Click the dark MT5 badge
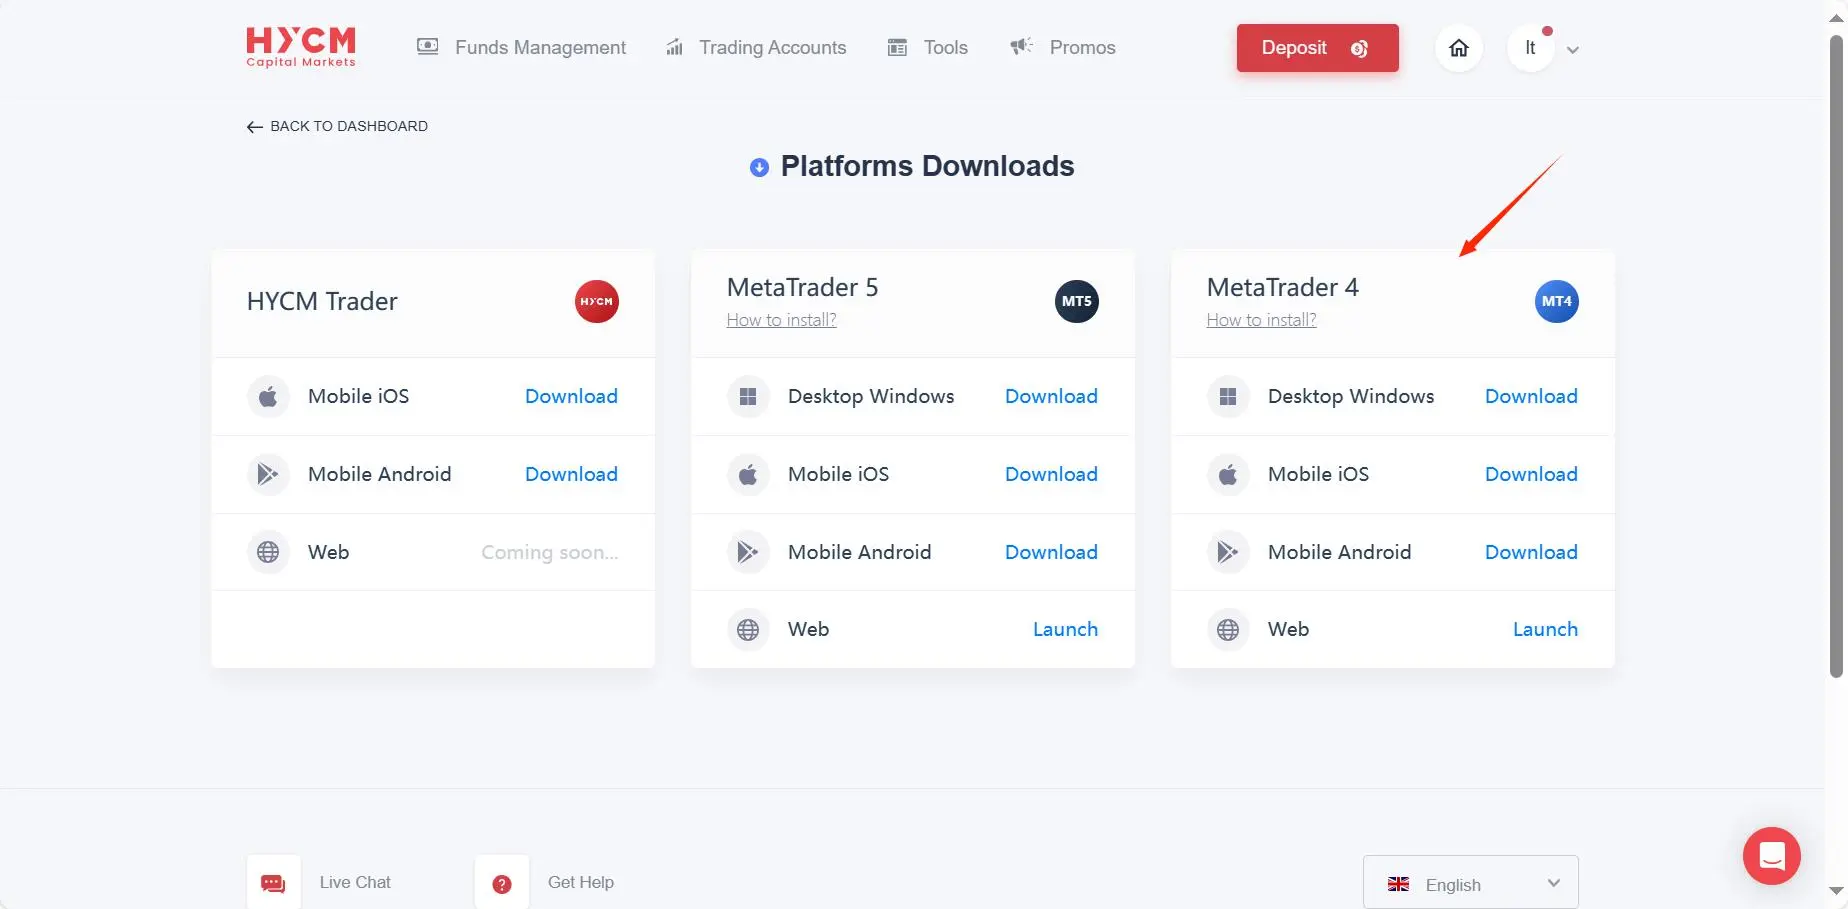This screenshot has width=1848, height=909. point(1077,301)
